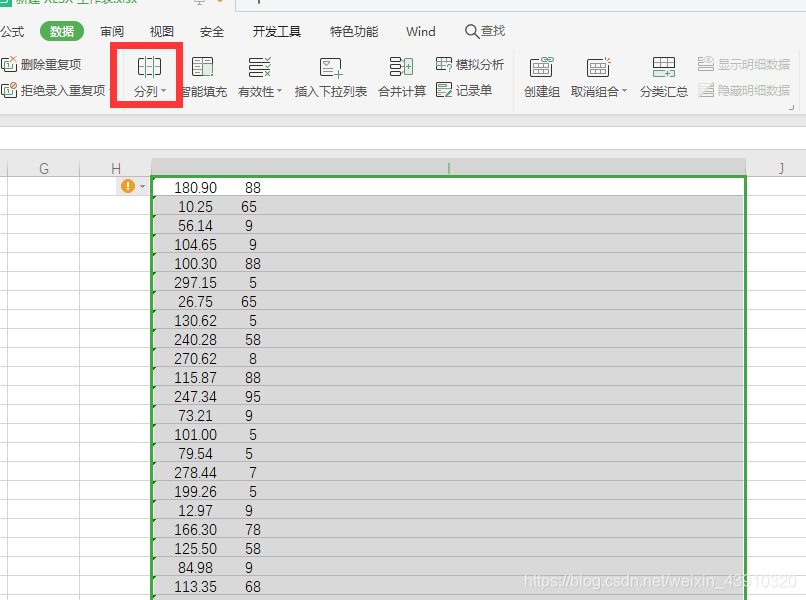This screenshot has width=806, height=600.
Task: Click the Text to Columns (分列) icon
Action: 149,67
